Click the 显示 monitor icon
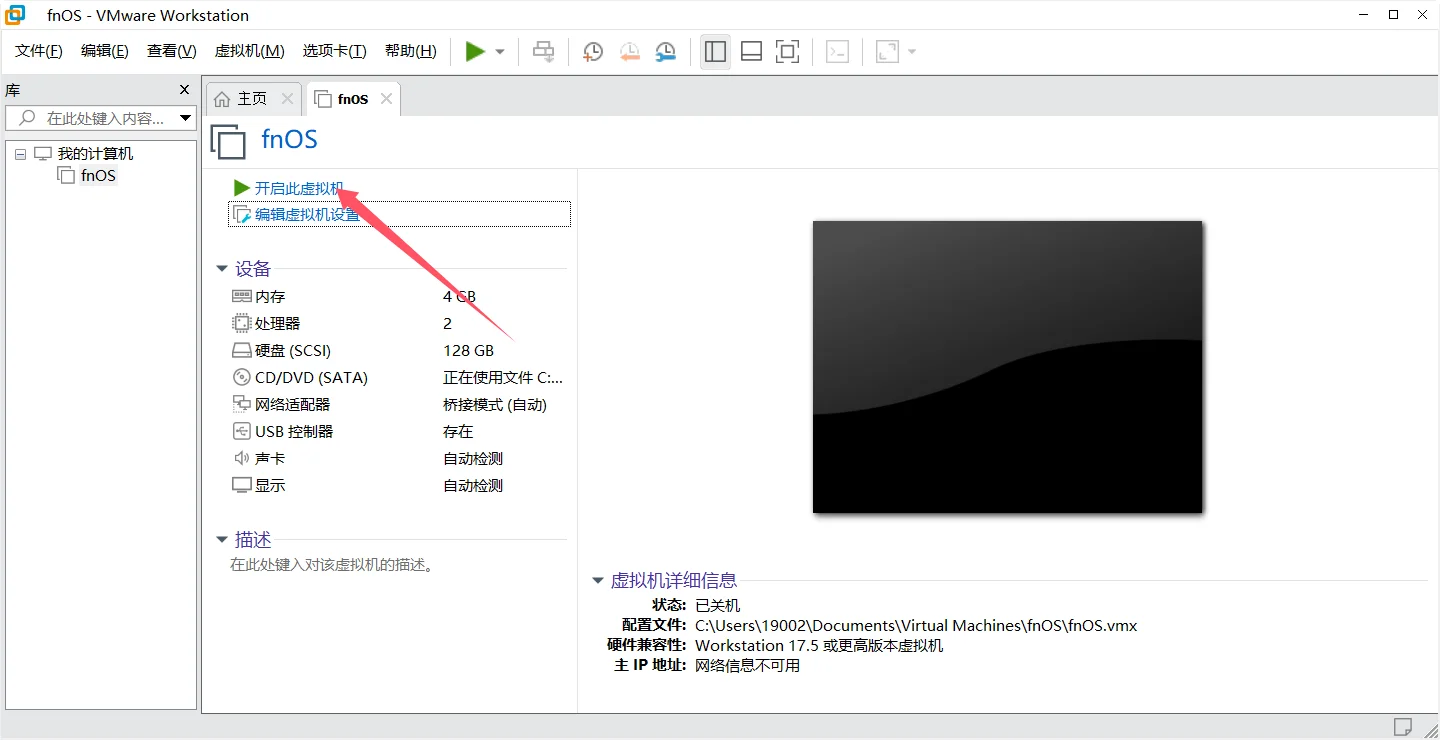The image size is (1440, 740). tap(241, 485)
